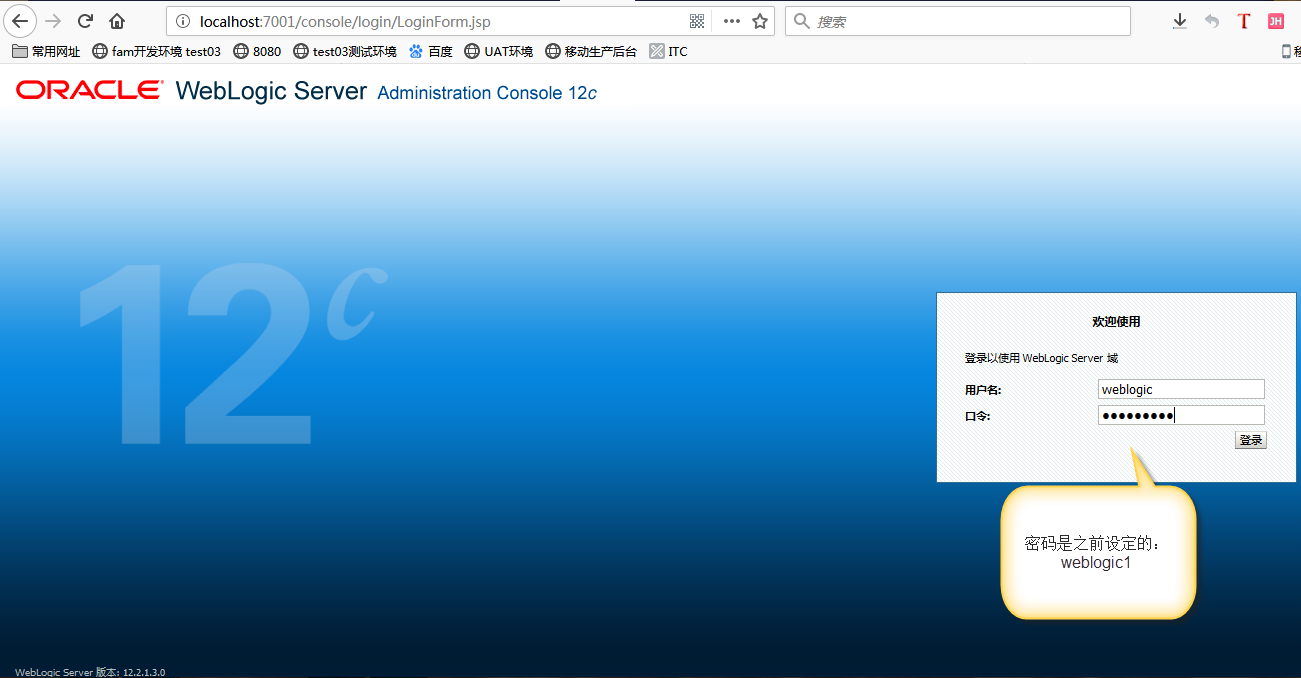Click the grey undo arrow toolbar icon
This screenshot has width=1301, height=678.
[1212, 21]
